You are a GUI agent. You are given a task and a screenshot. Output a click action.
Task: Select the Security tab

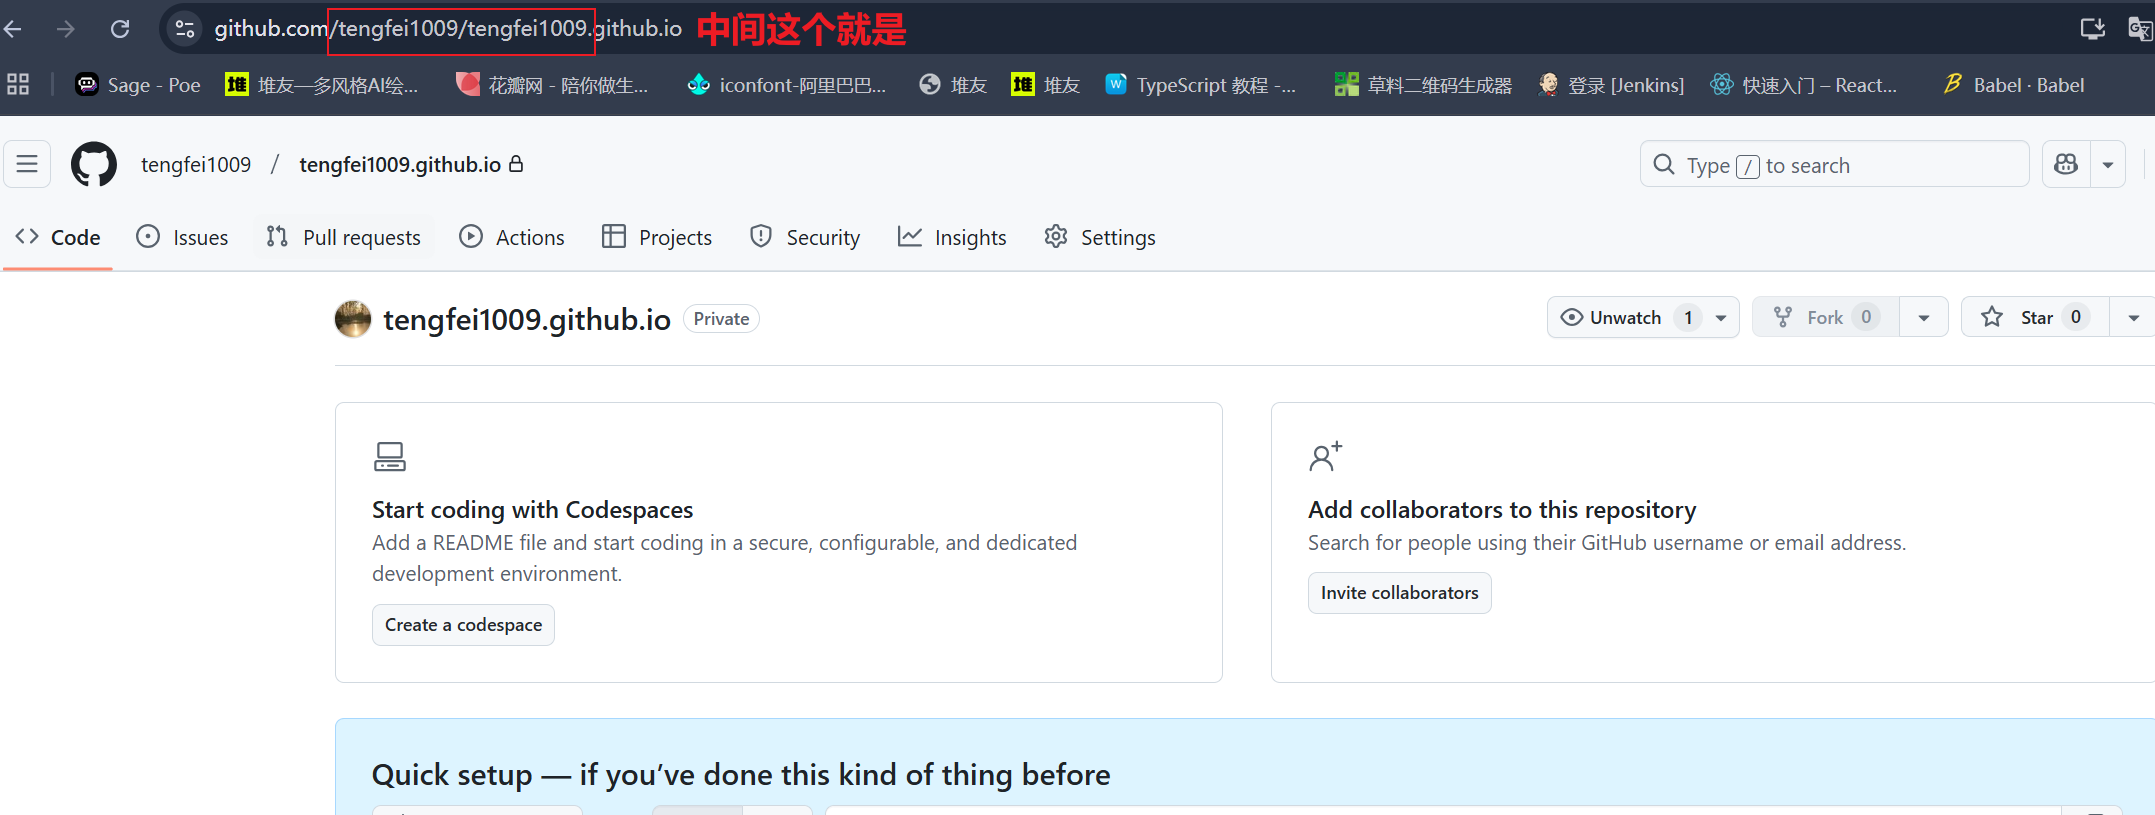coord(805,238)
